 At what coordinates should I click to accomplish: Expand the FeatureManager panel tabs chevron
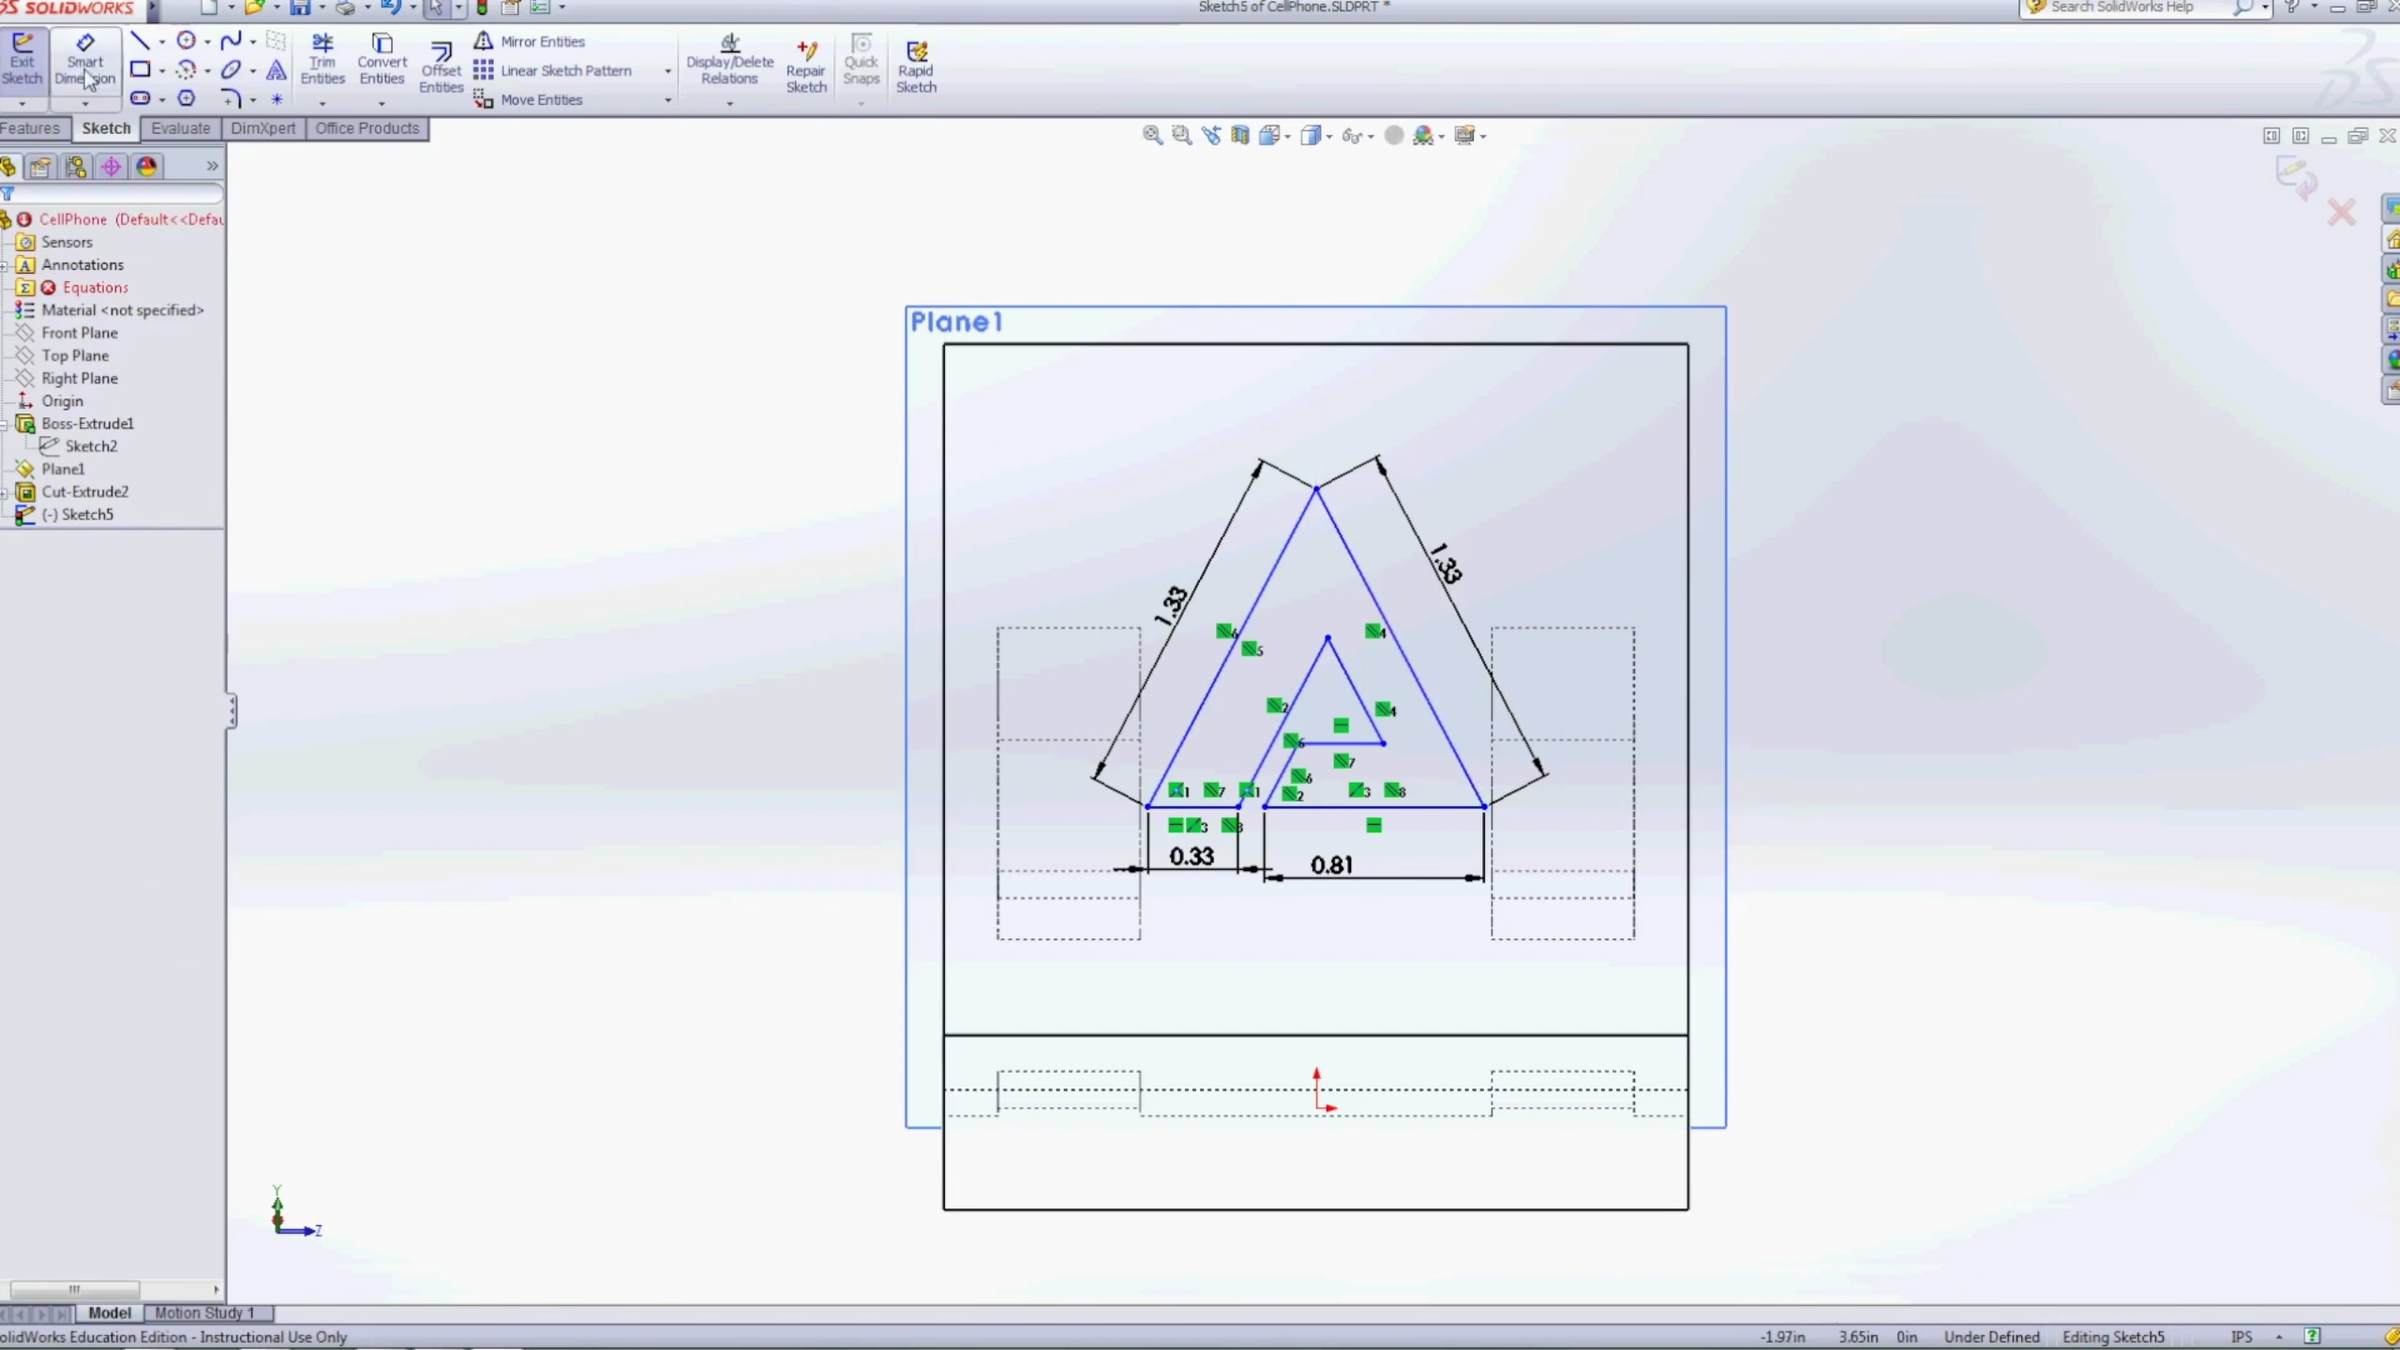211,166
